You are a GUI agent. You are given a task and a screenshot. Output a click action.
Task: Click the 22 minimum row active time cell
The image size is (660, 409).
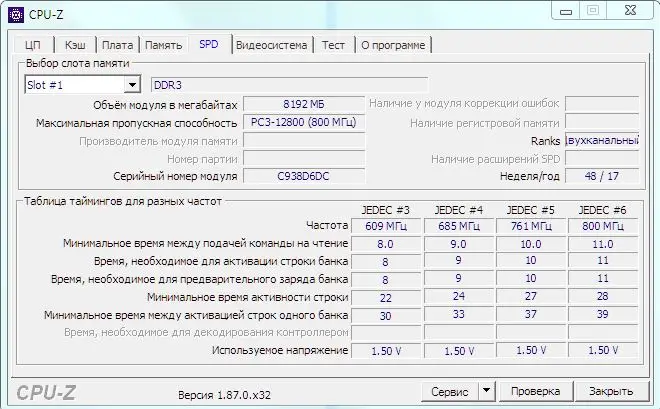(x=386, y=297)
